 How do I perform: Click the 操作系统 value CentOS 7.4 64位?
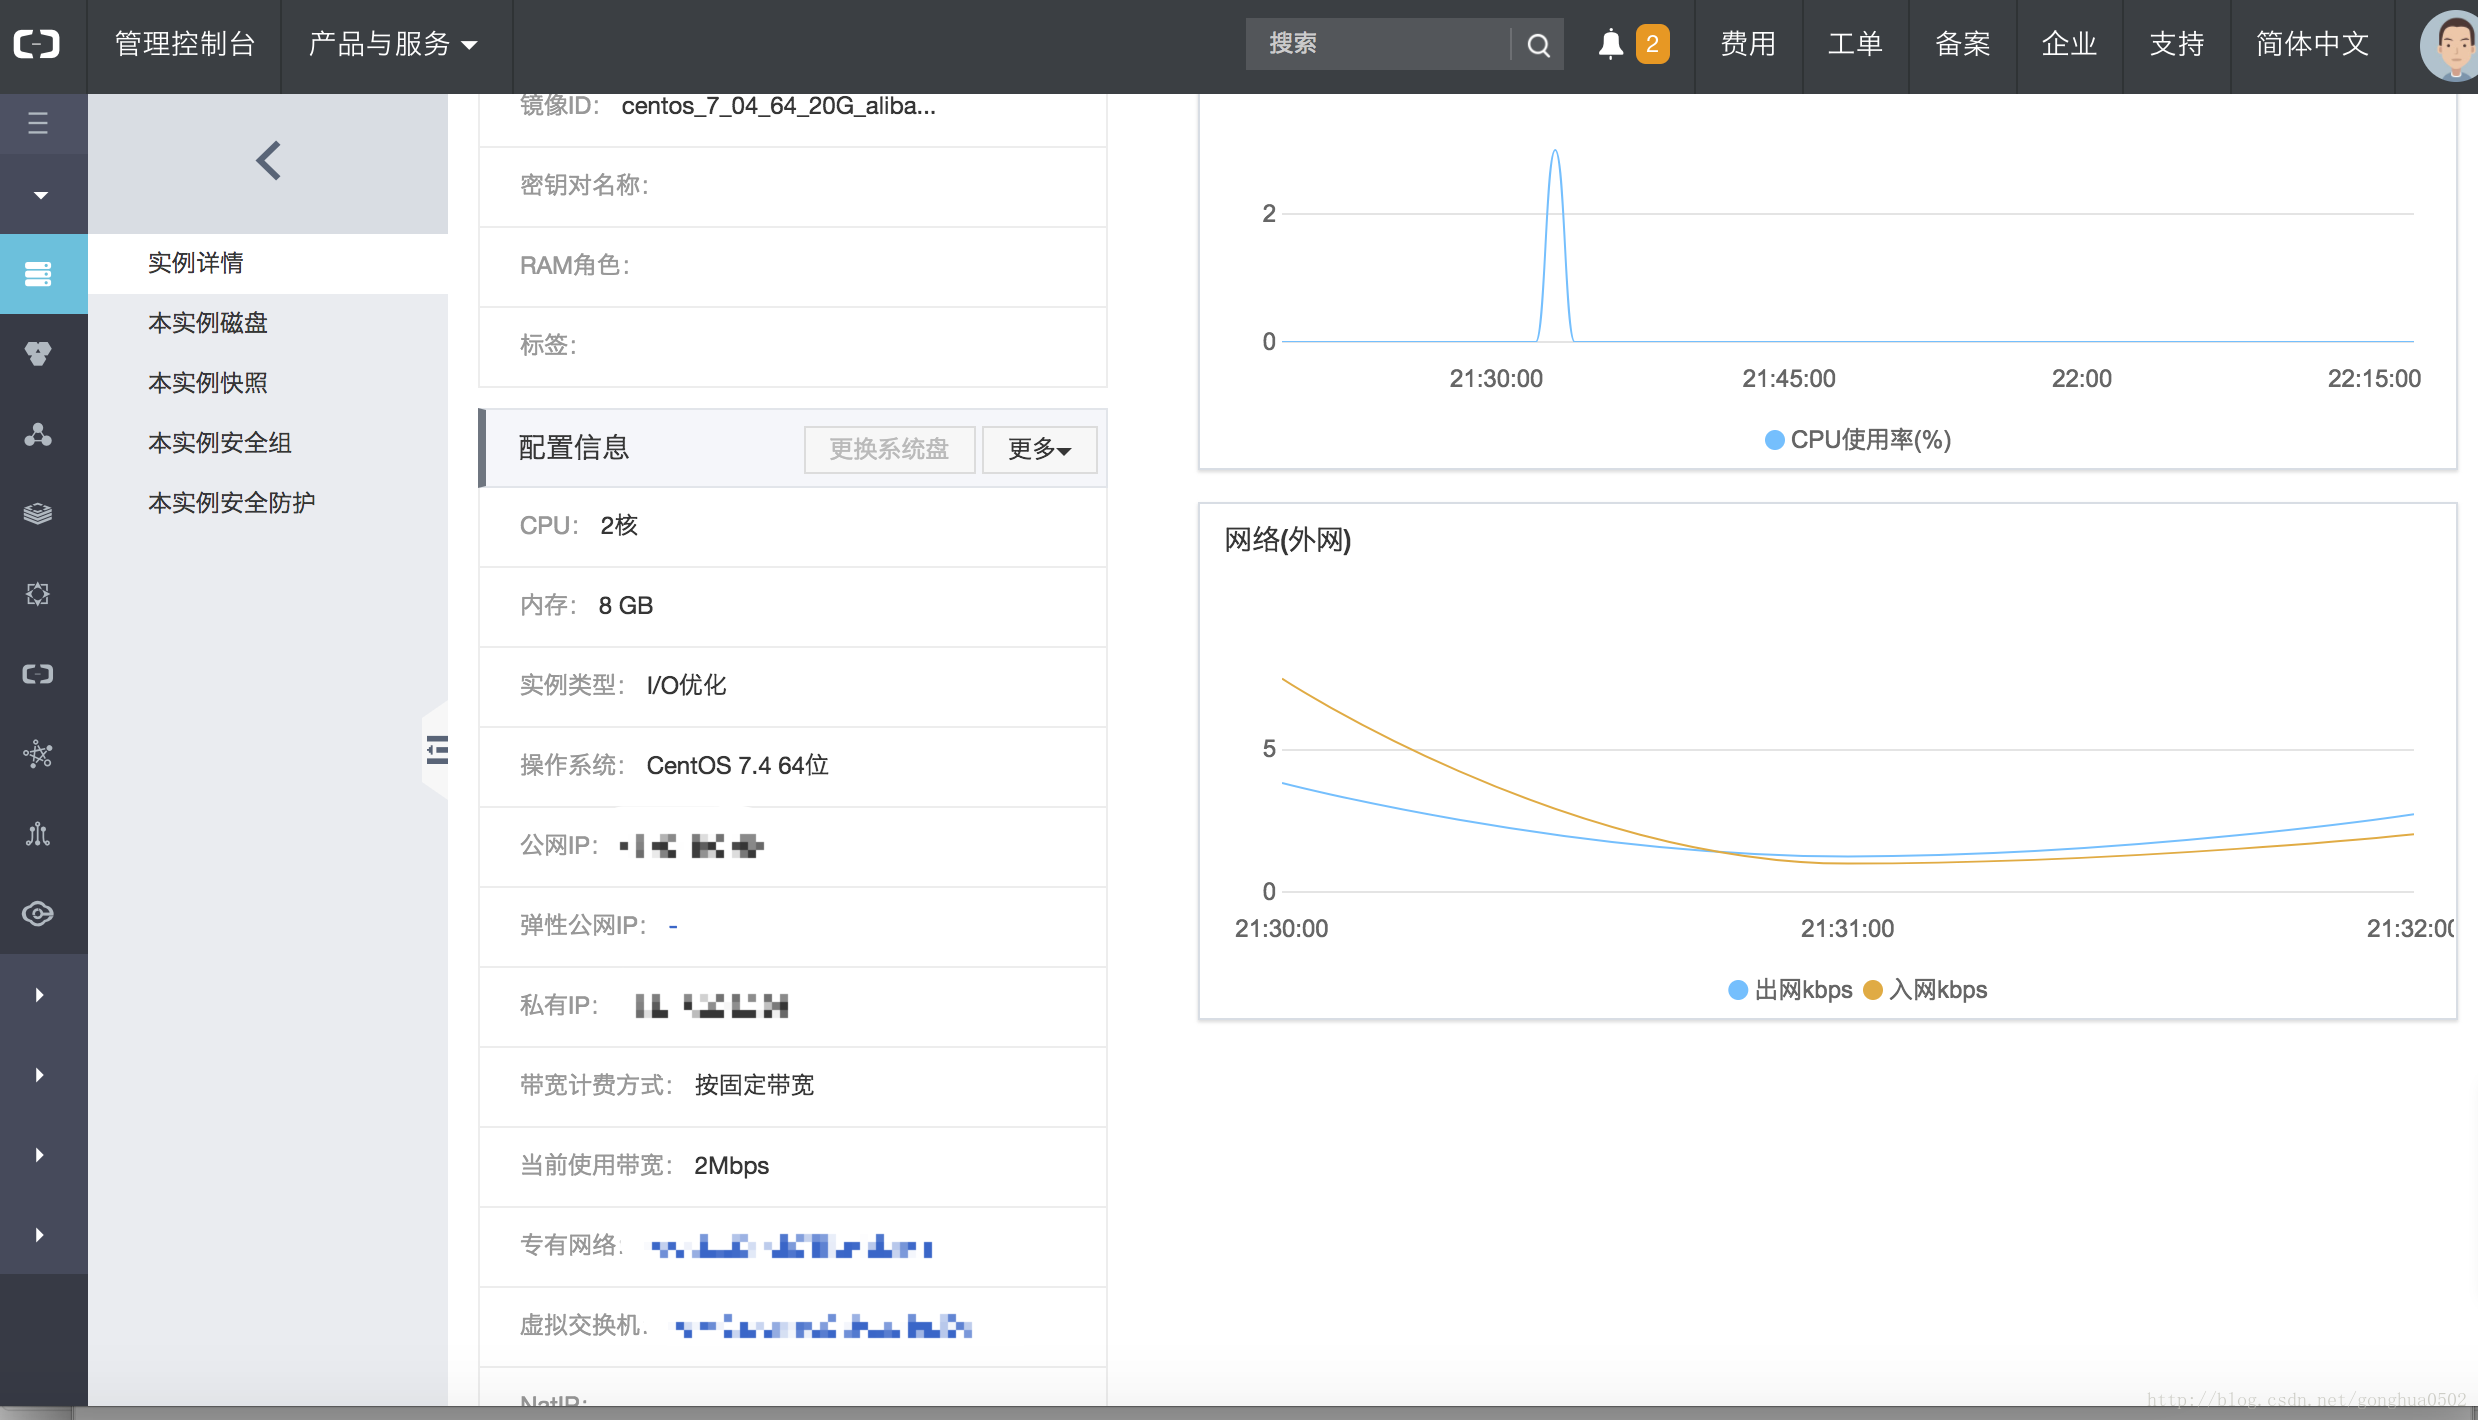(737, 766)
